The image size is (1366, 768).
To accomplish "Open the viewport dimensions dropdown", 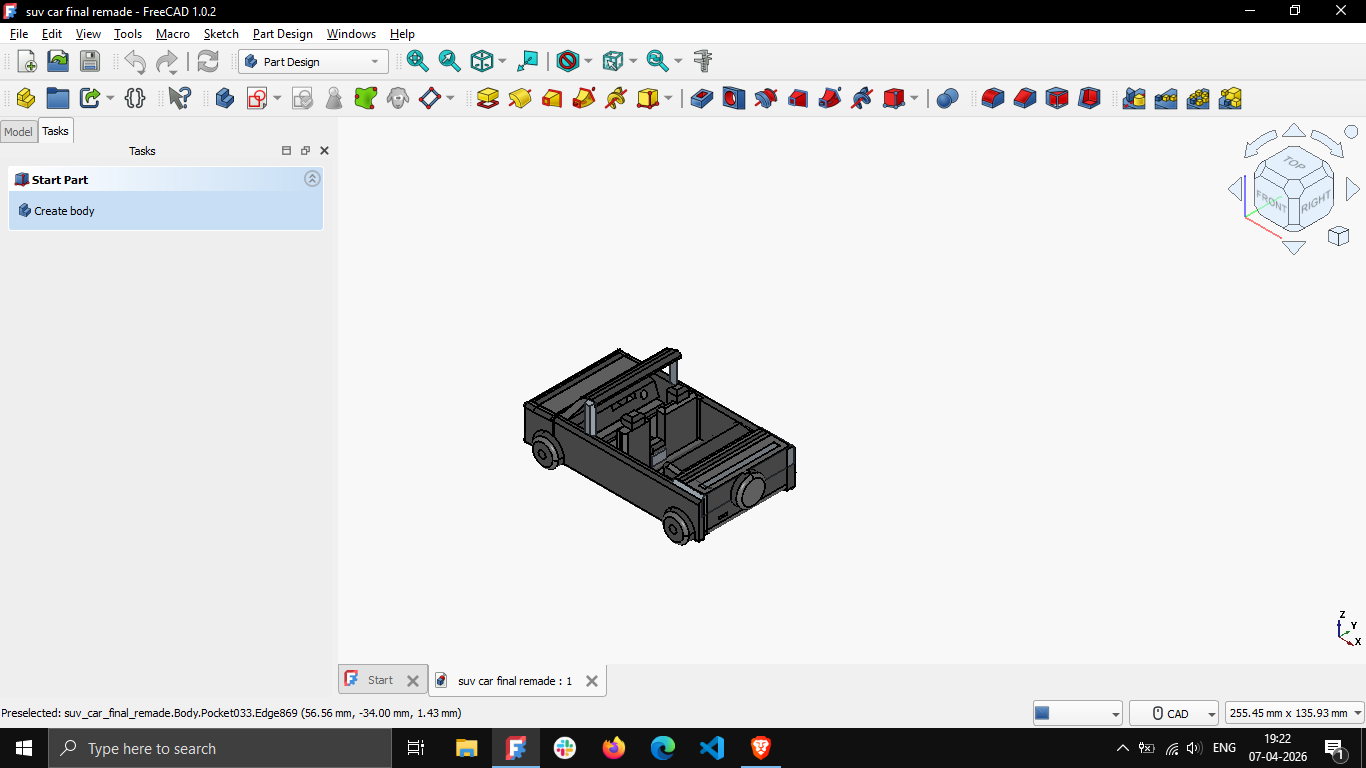I will [1295, 713].
